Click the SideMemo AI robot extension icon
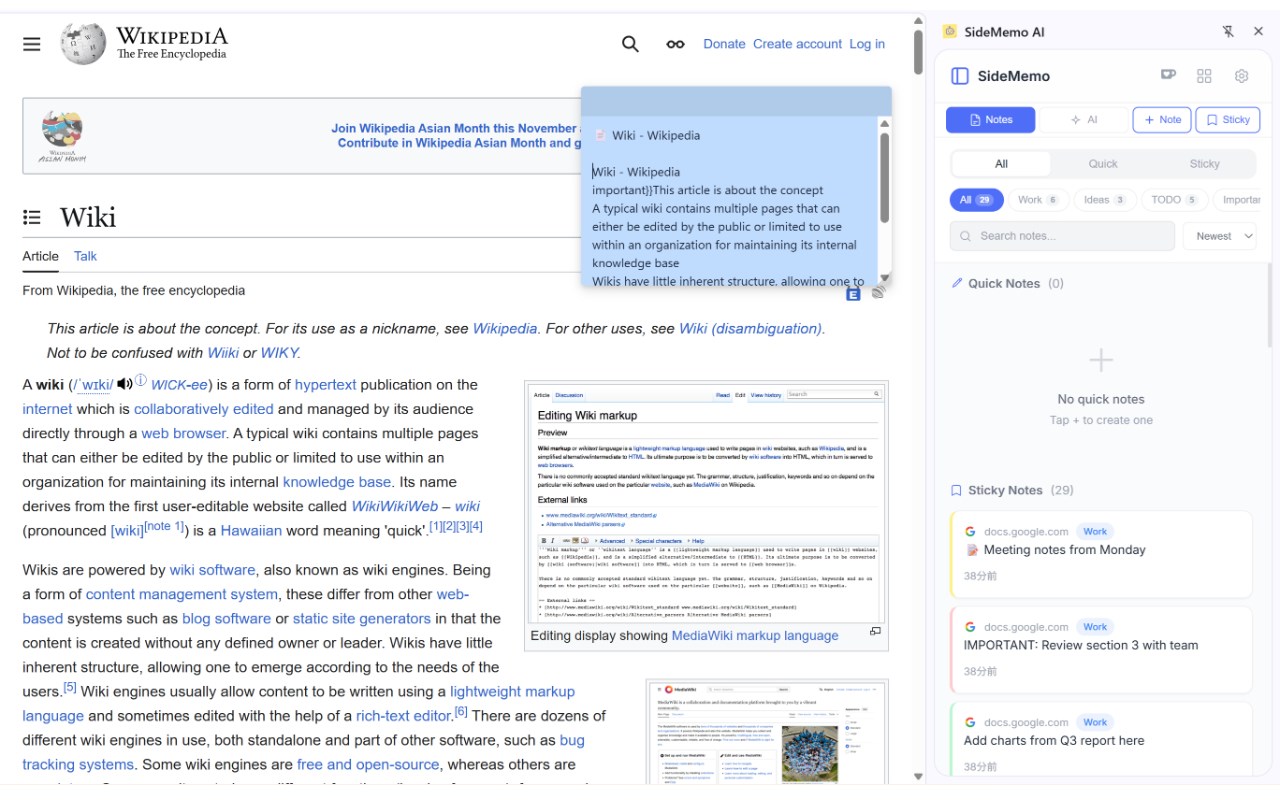 pos(950,32)
